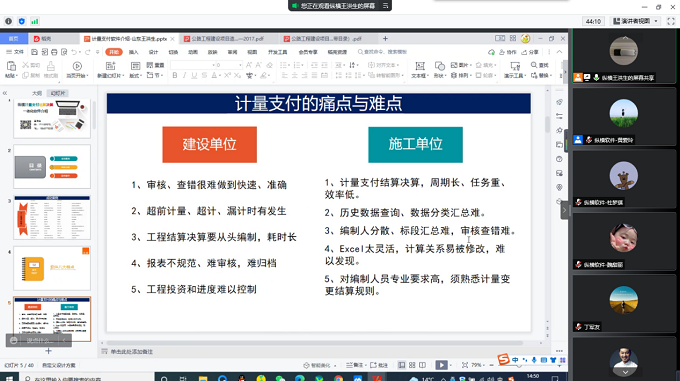Click the New Slide icon

(x=111, y=65)
